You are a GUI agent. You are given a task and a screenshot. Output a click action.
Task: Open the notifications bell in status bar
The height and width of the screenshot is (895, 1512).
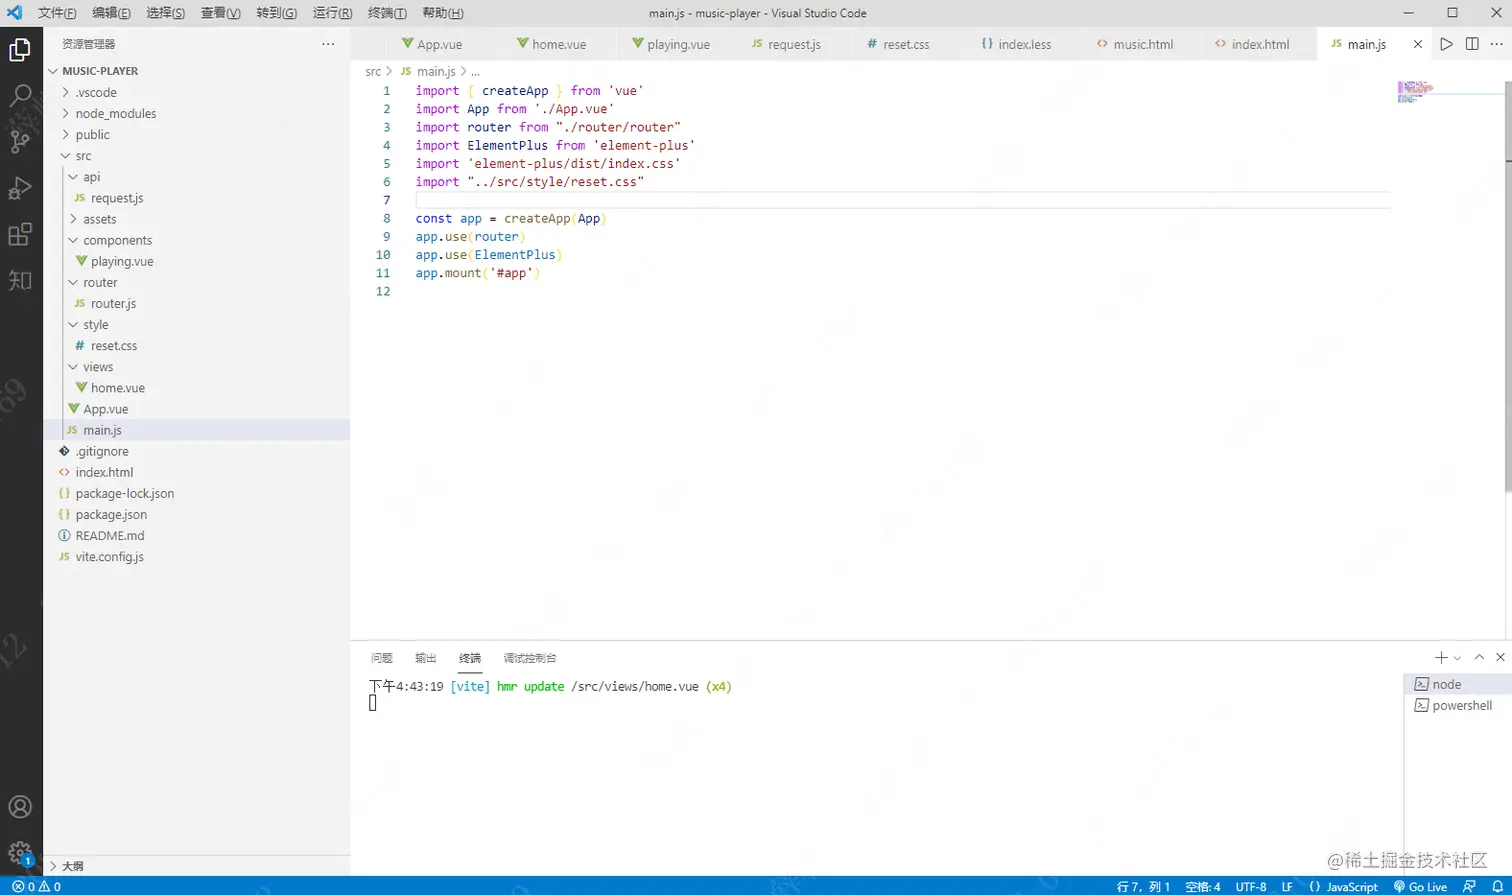(1497, 886)
